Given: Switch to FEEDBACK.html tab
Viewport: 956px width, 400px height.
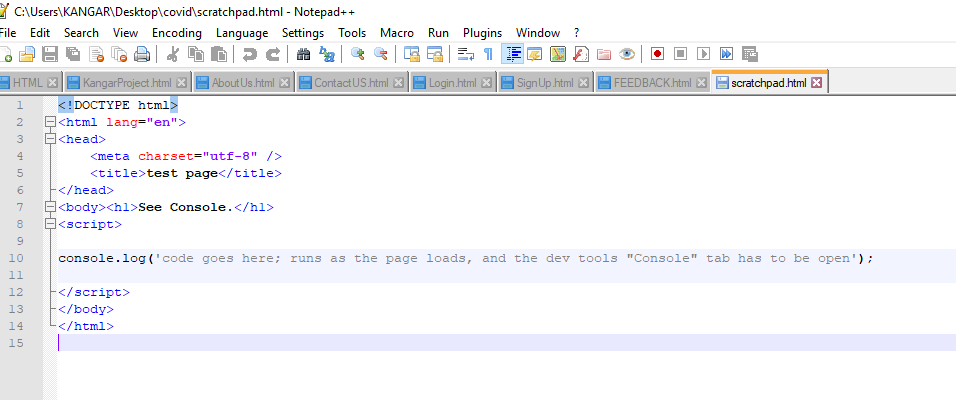Looking at the screenshot, I should [652, 83].
